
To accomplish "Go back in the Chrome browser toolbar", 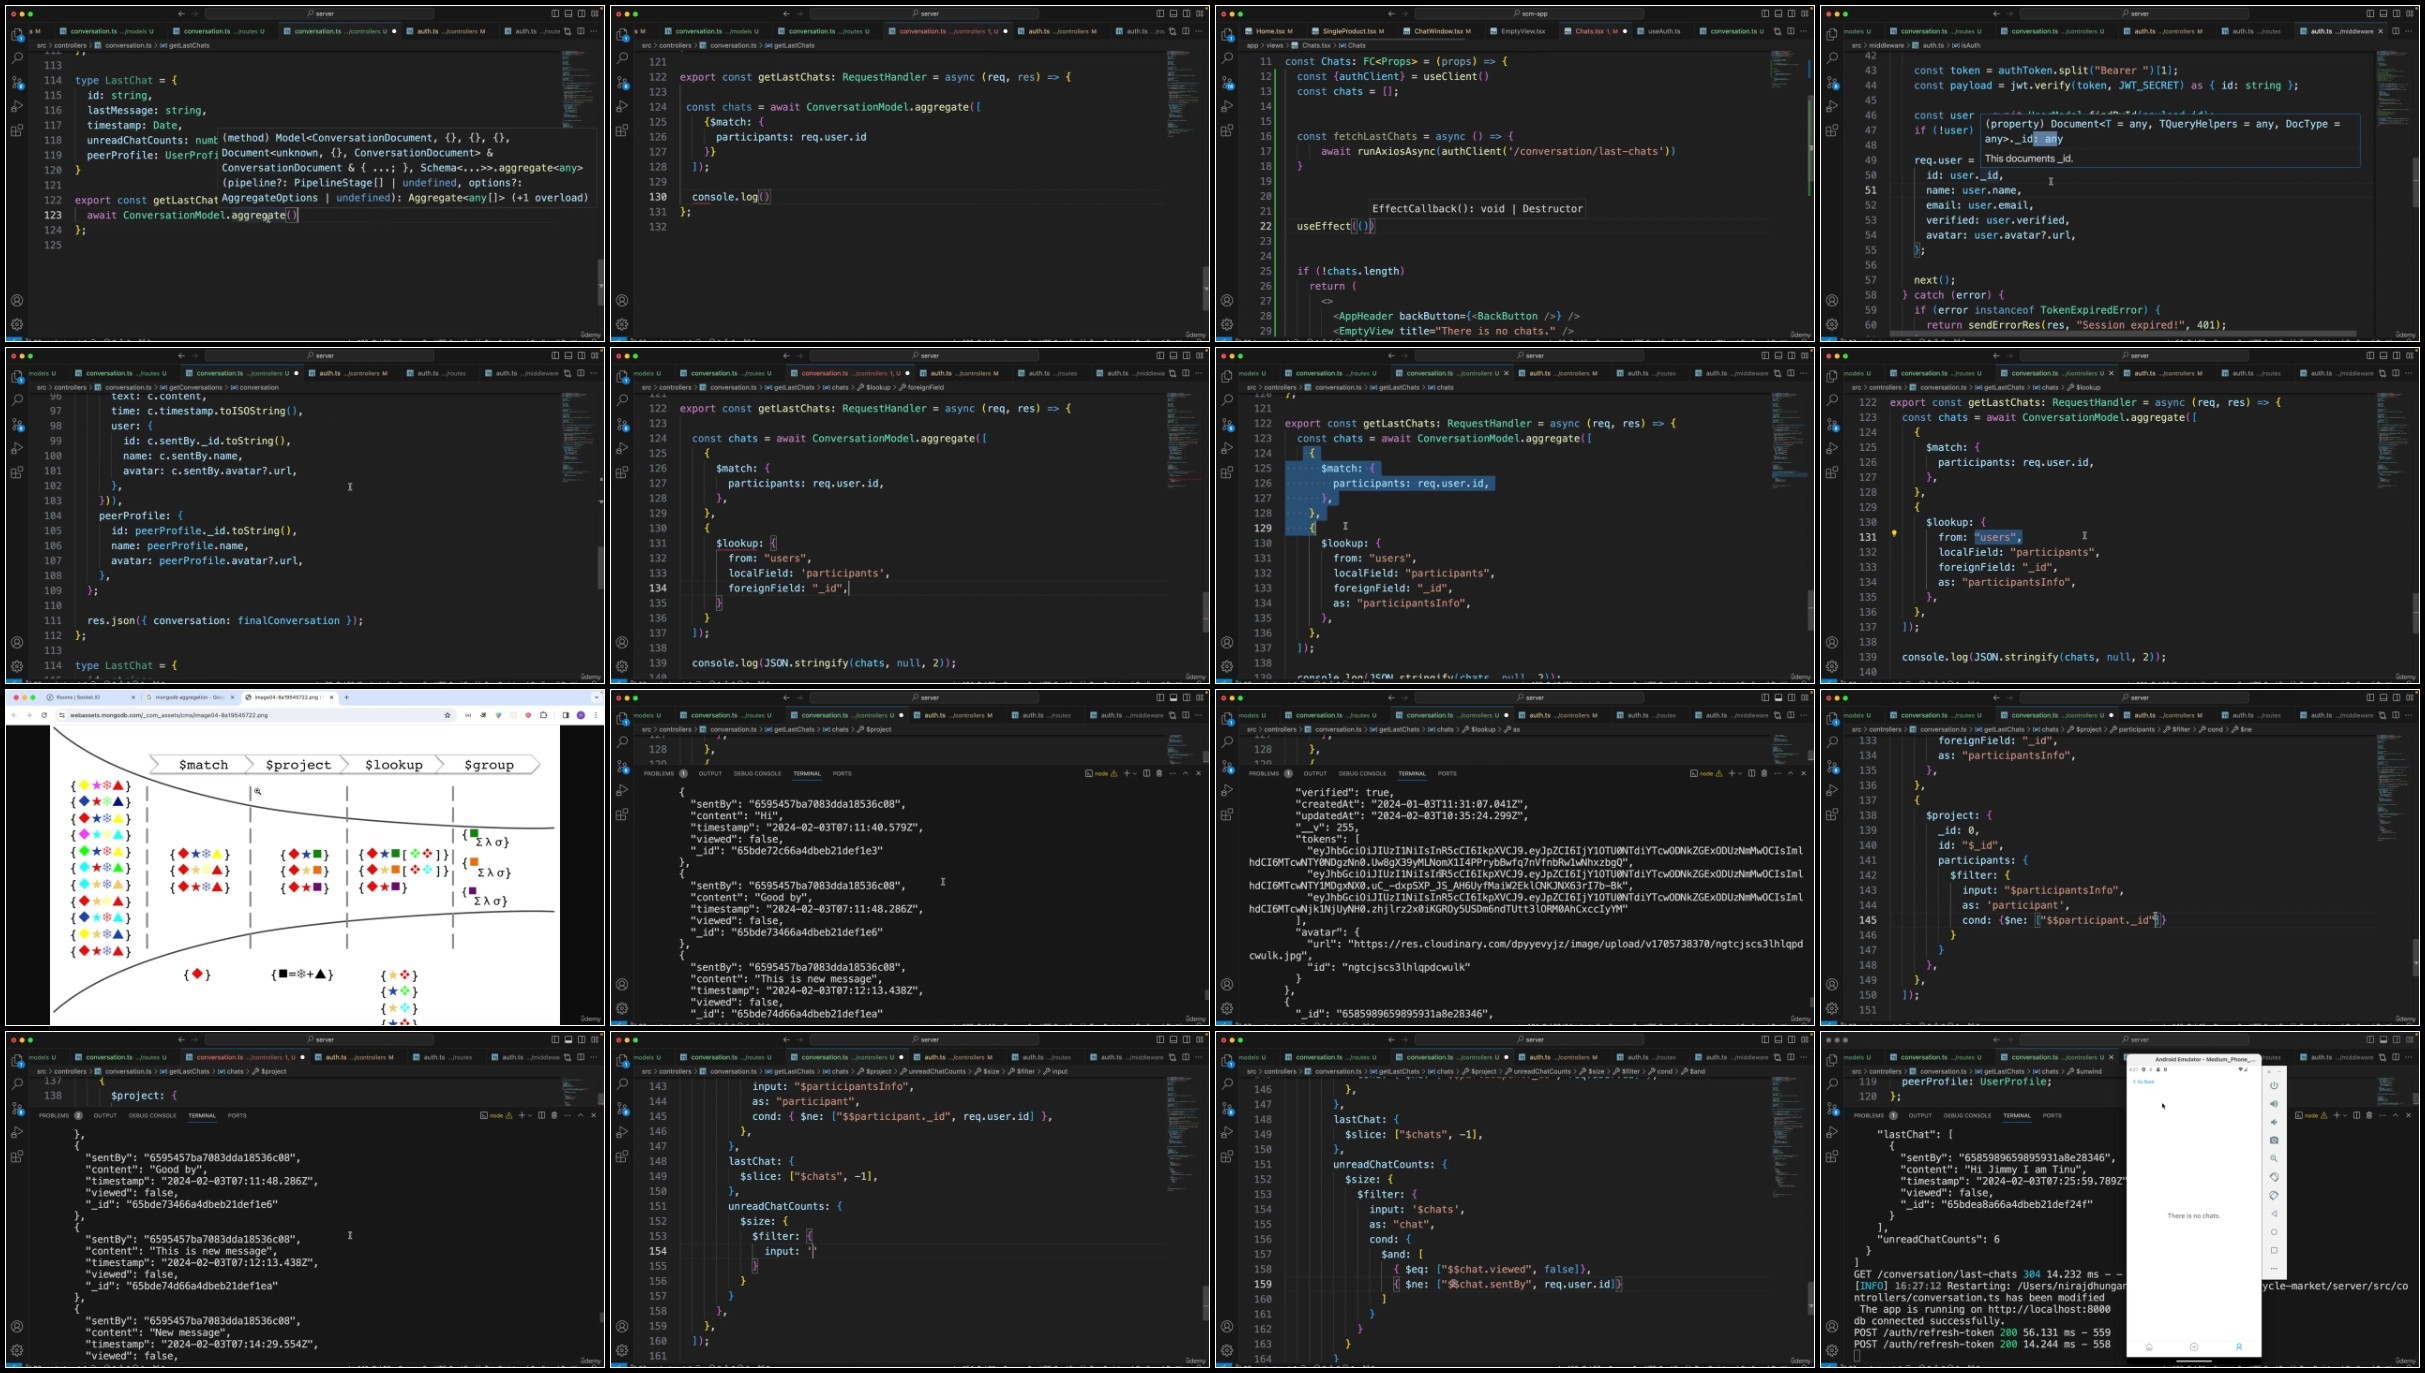I will click(15, 715).
